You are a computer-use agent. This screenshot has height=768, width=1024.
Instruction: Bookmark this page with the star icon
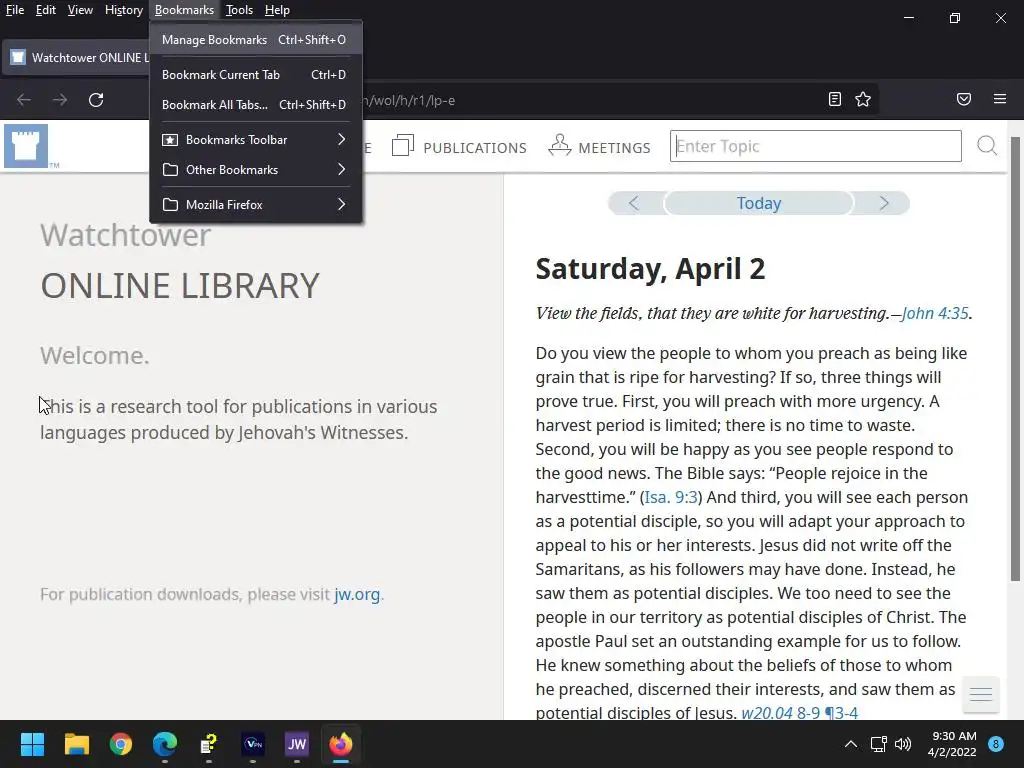863,99
